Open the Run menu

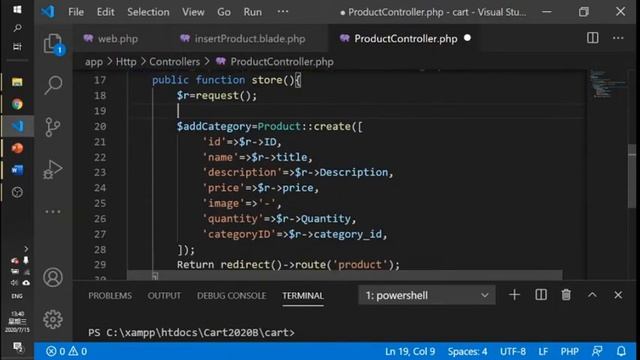253,12
